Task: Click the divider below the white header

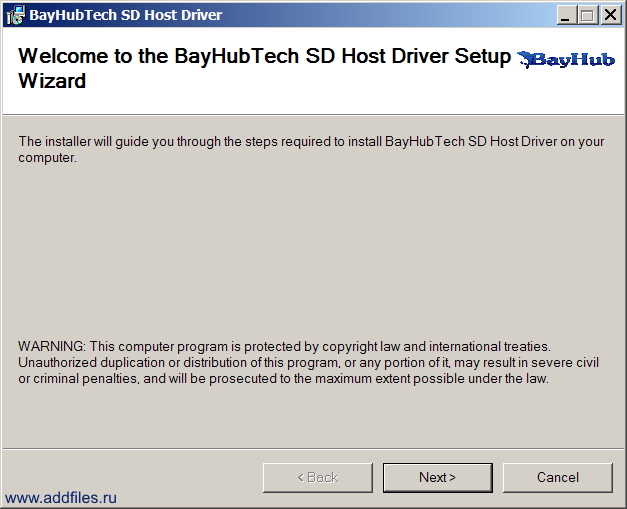Action: pyautogui.click(x=313, y=114)
